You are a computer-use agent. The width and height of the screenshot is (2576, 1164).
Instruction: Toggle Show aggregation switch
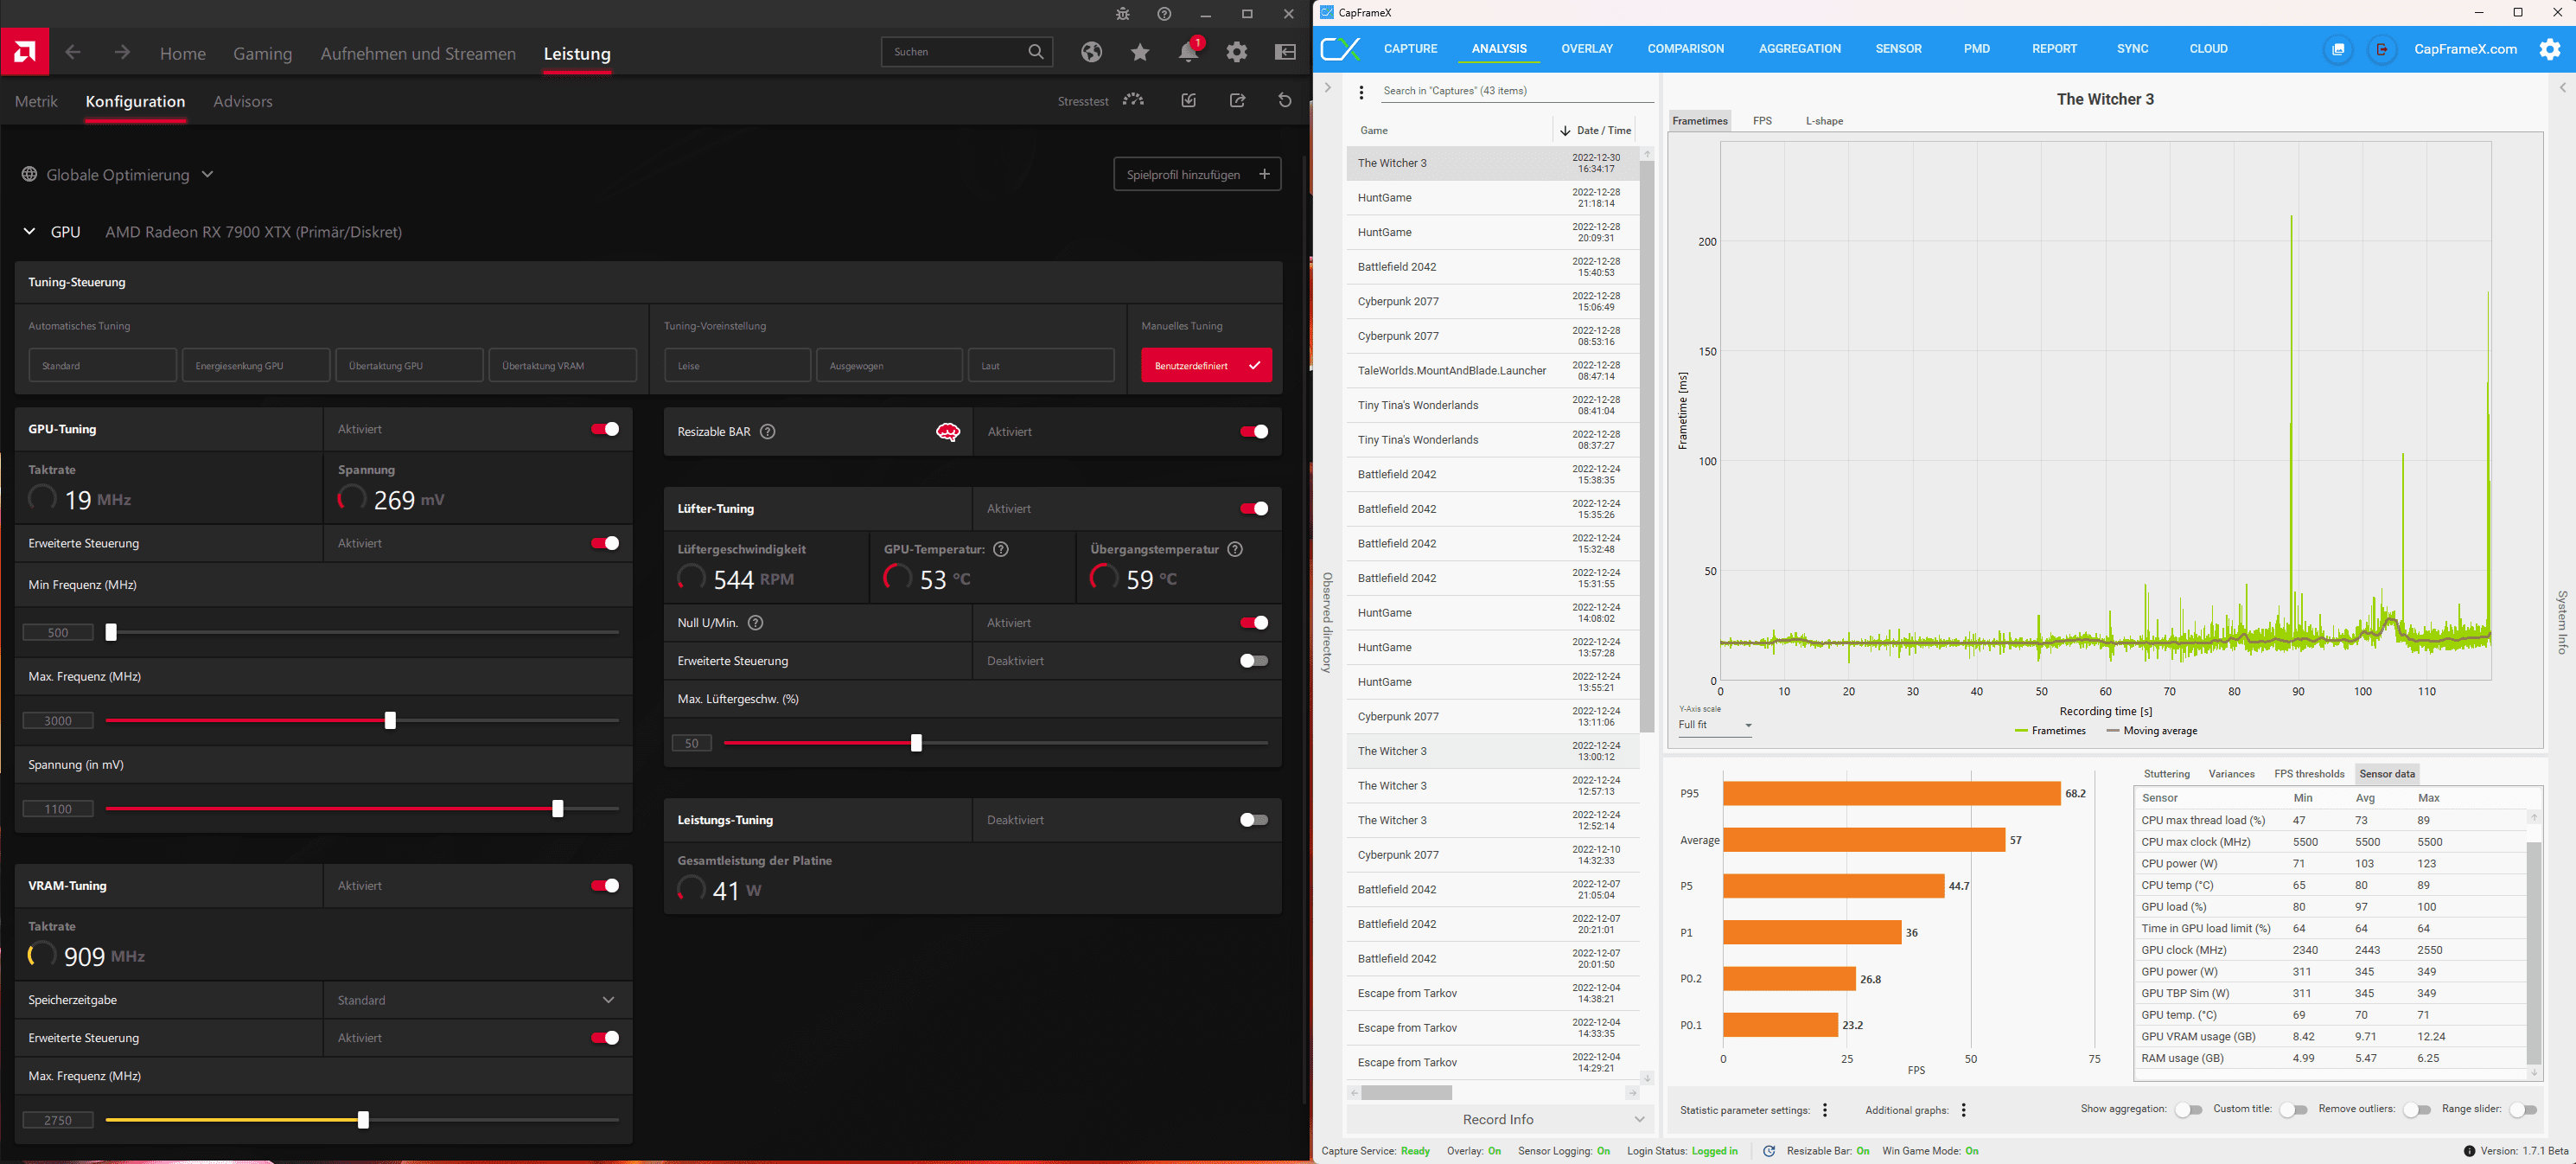(2188, 1110)
